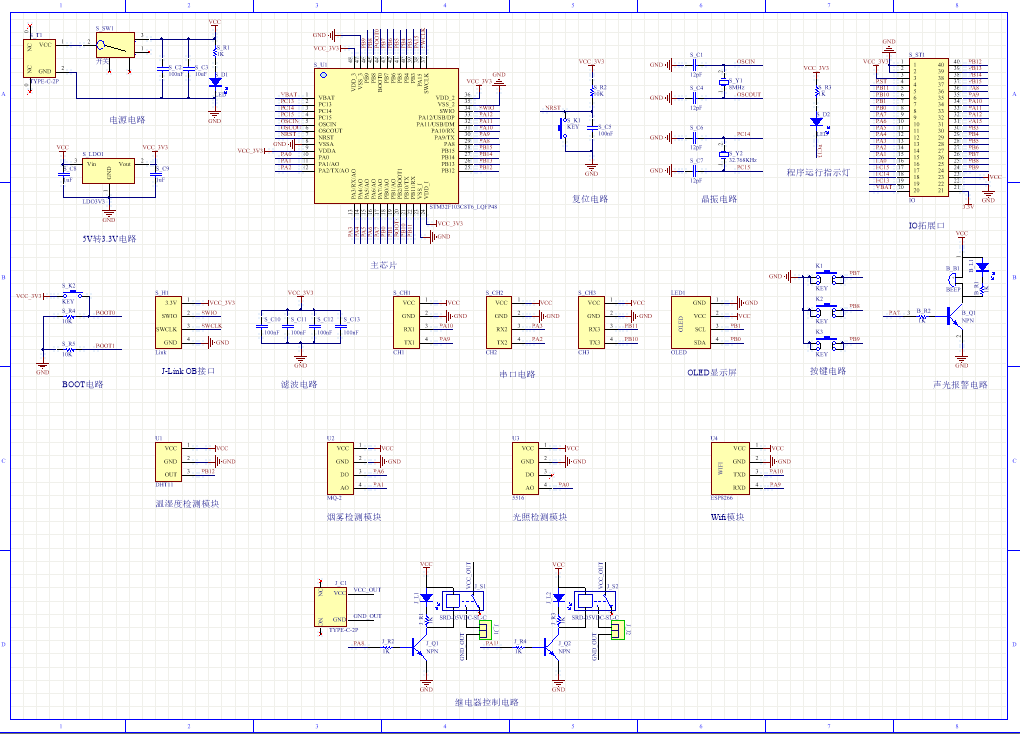Select the K1 key switch on PB7
1020x734 pixels.
[825, 278]
